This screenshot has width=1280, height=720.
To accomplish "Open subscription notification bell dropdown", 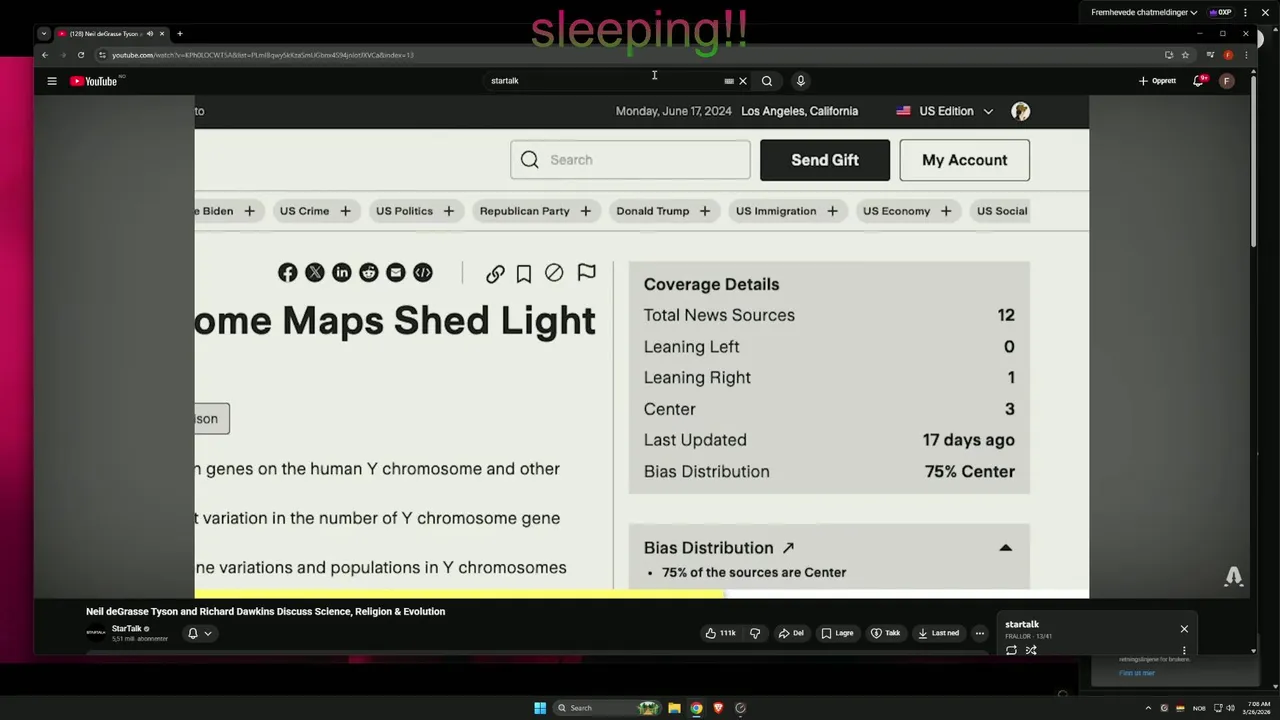I will [x=200, y=633].
